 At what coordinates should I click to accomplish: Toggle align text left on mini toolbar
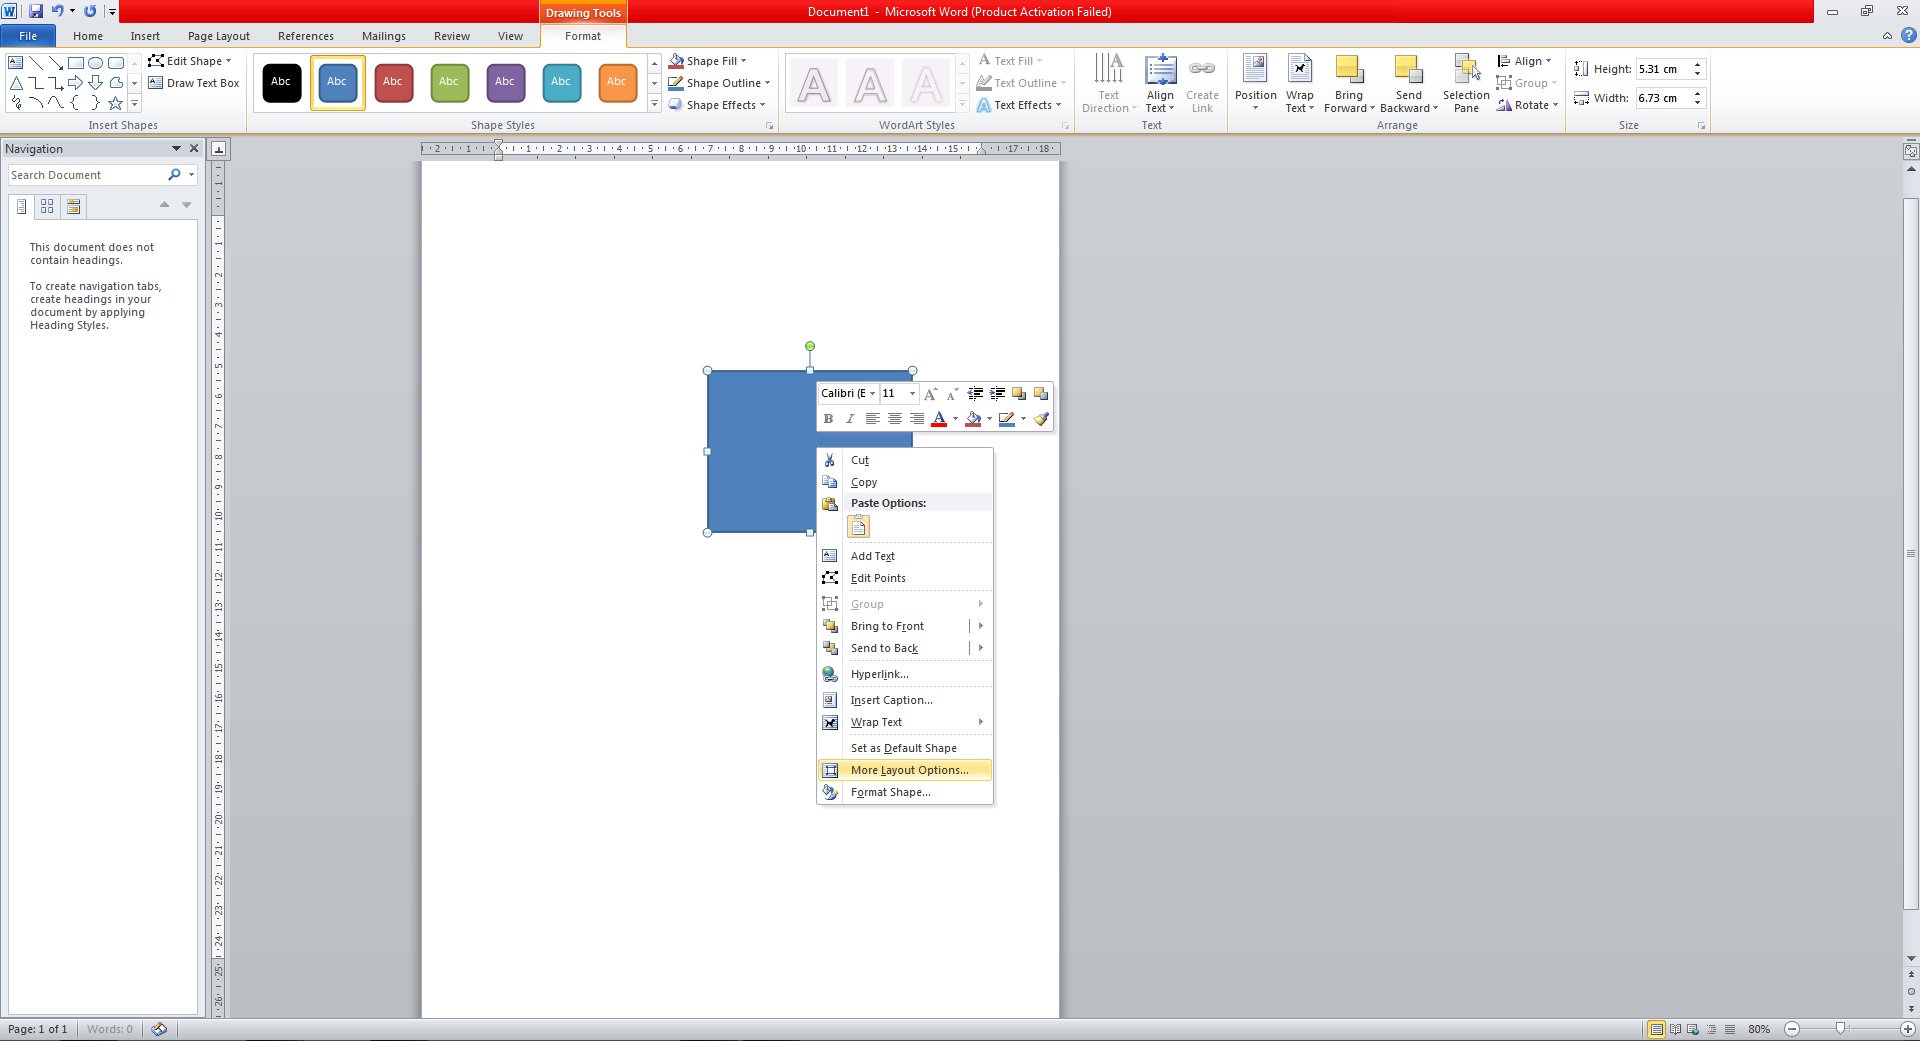(x=872, y=419)
